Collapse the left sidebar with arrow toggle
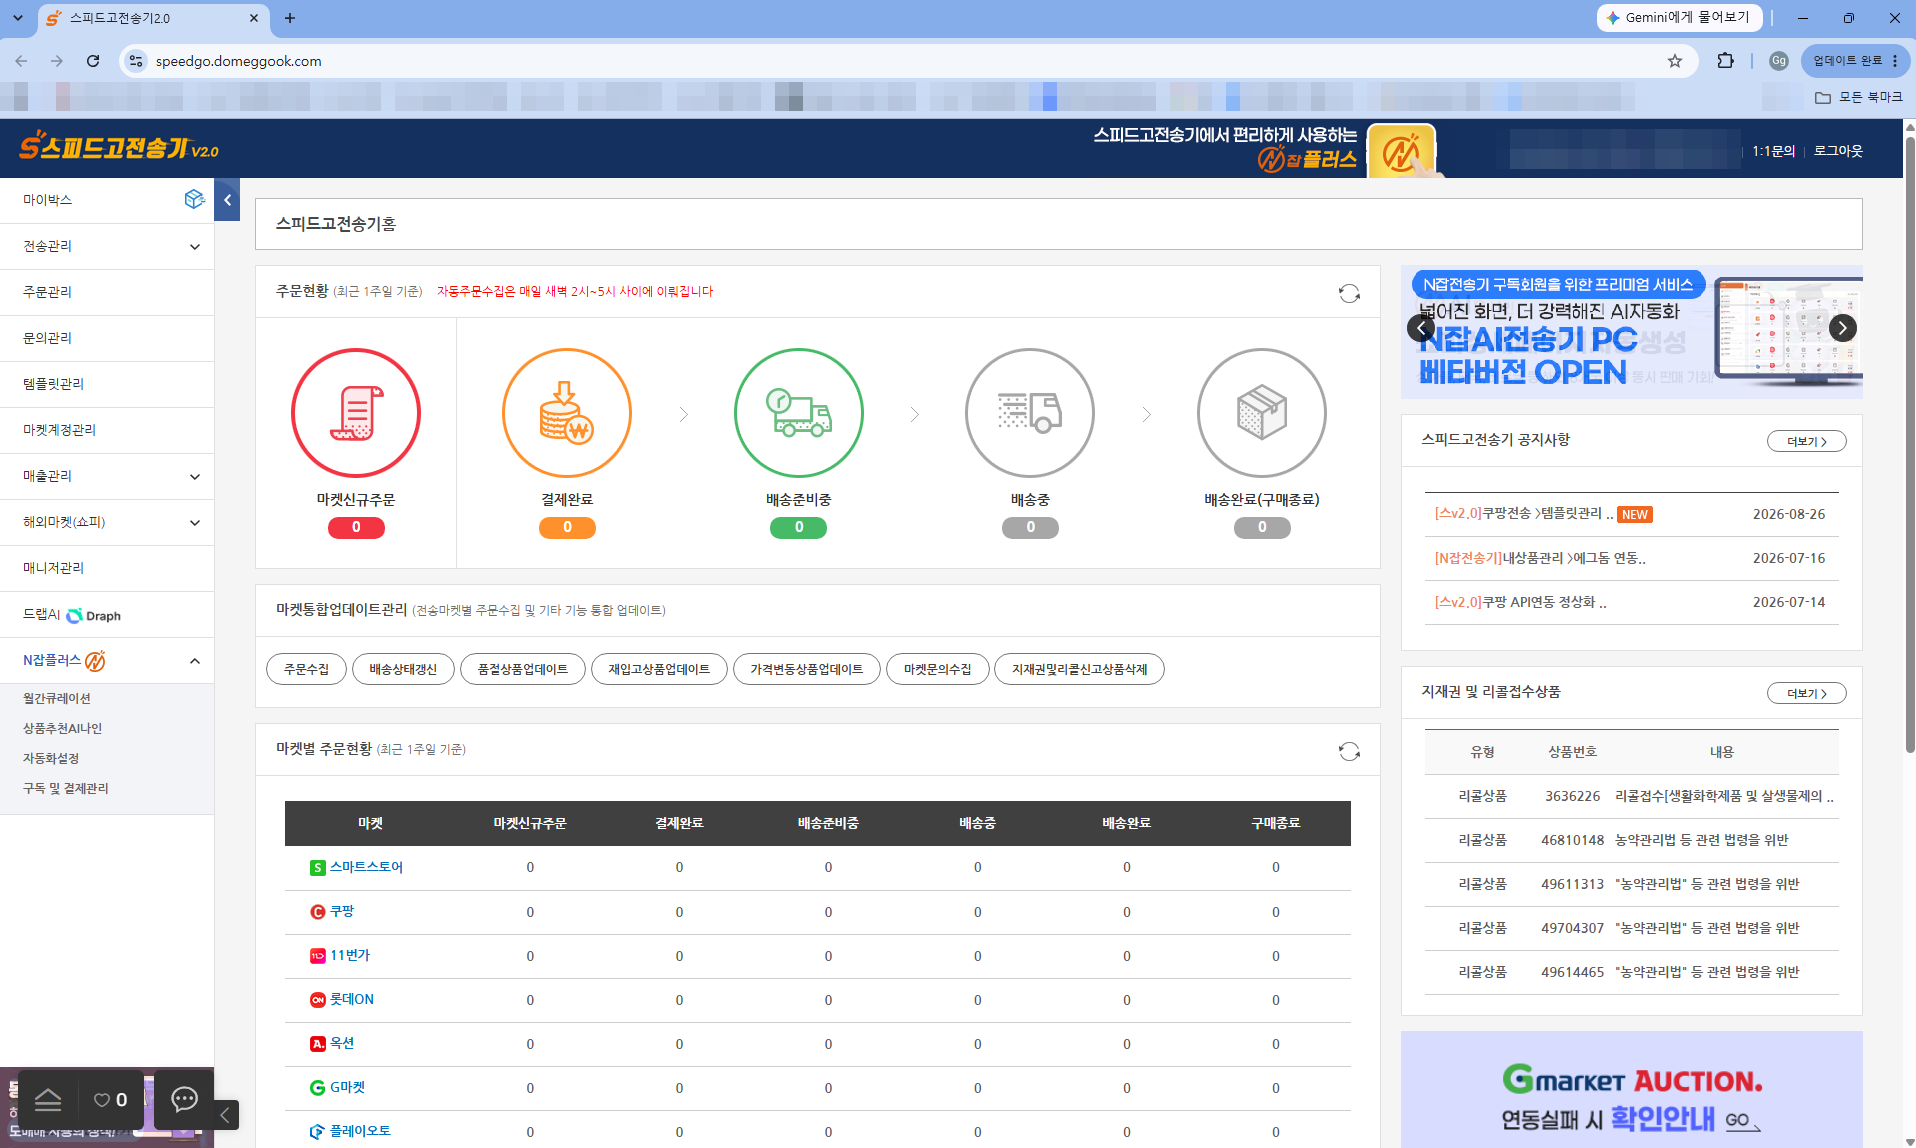 coord(227,200)
